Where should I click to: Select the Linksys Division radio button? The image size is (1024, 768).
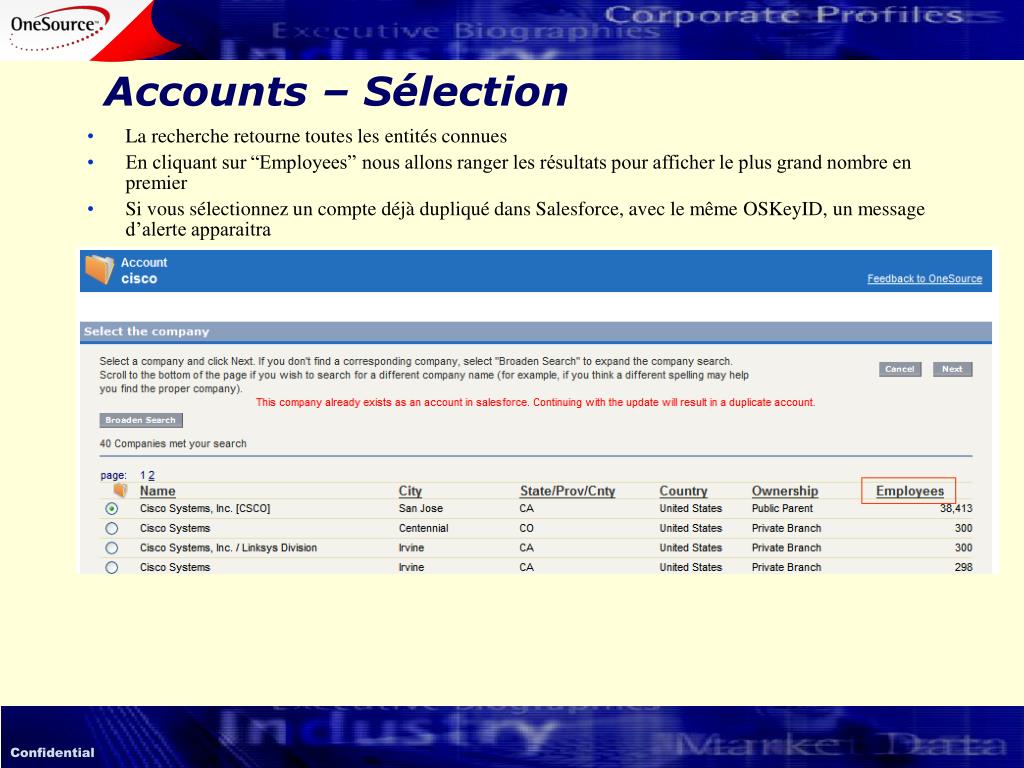click(x=112, y=548)
